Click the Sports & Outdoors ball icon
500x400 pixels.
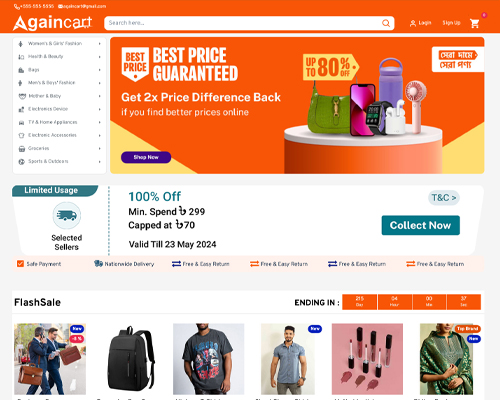(22, 161)
